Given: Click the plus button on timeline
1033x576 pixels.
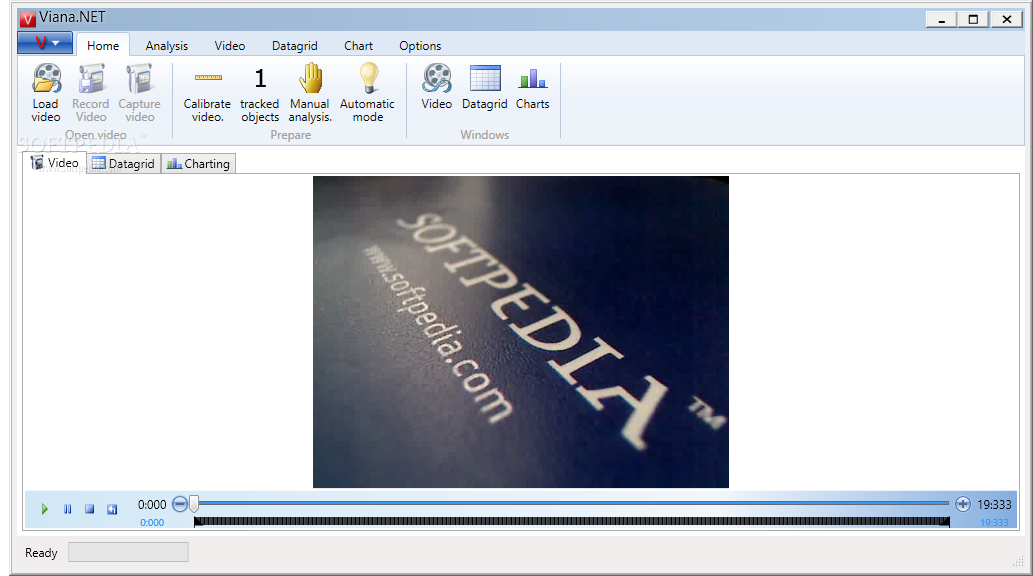Looking at the screenshot, I should coord(963,504).
